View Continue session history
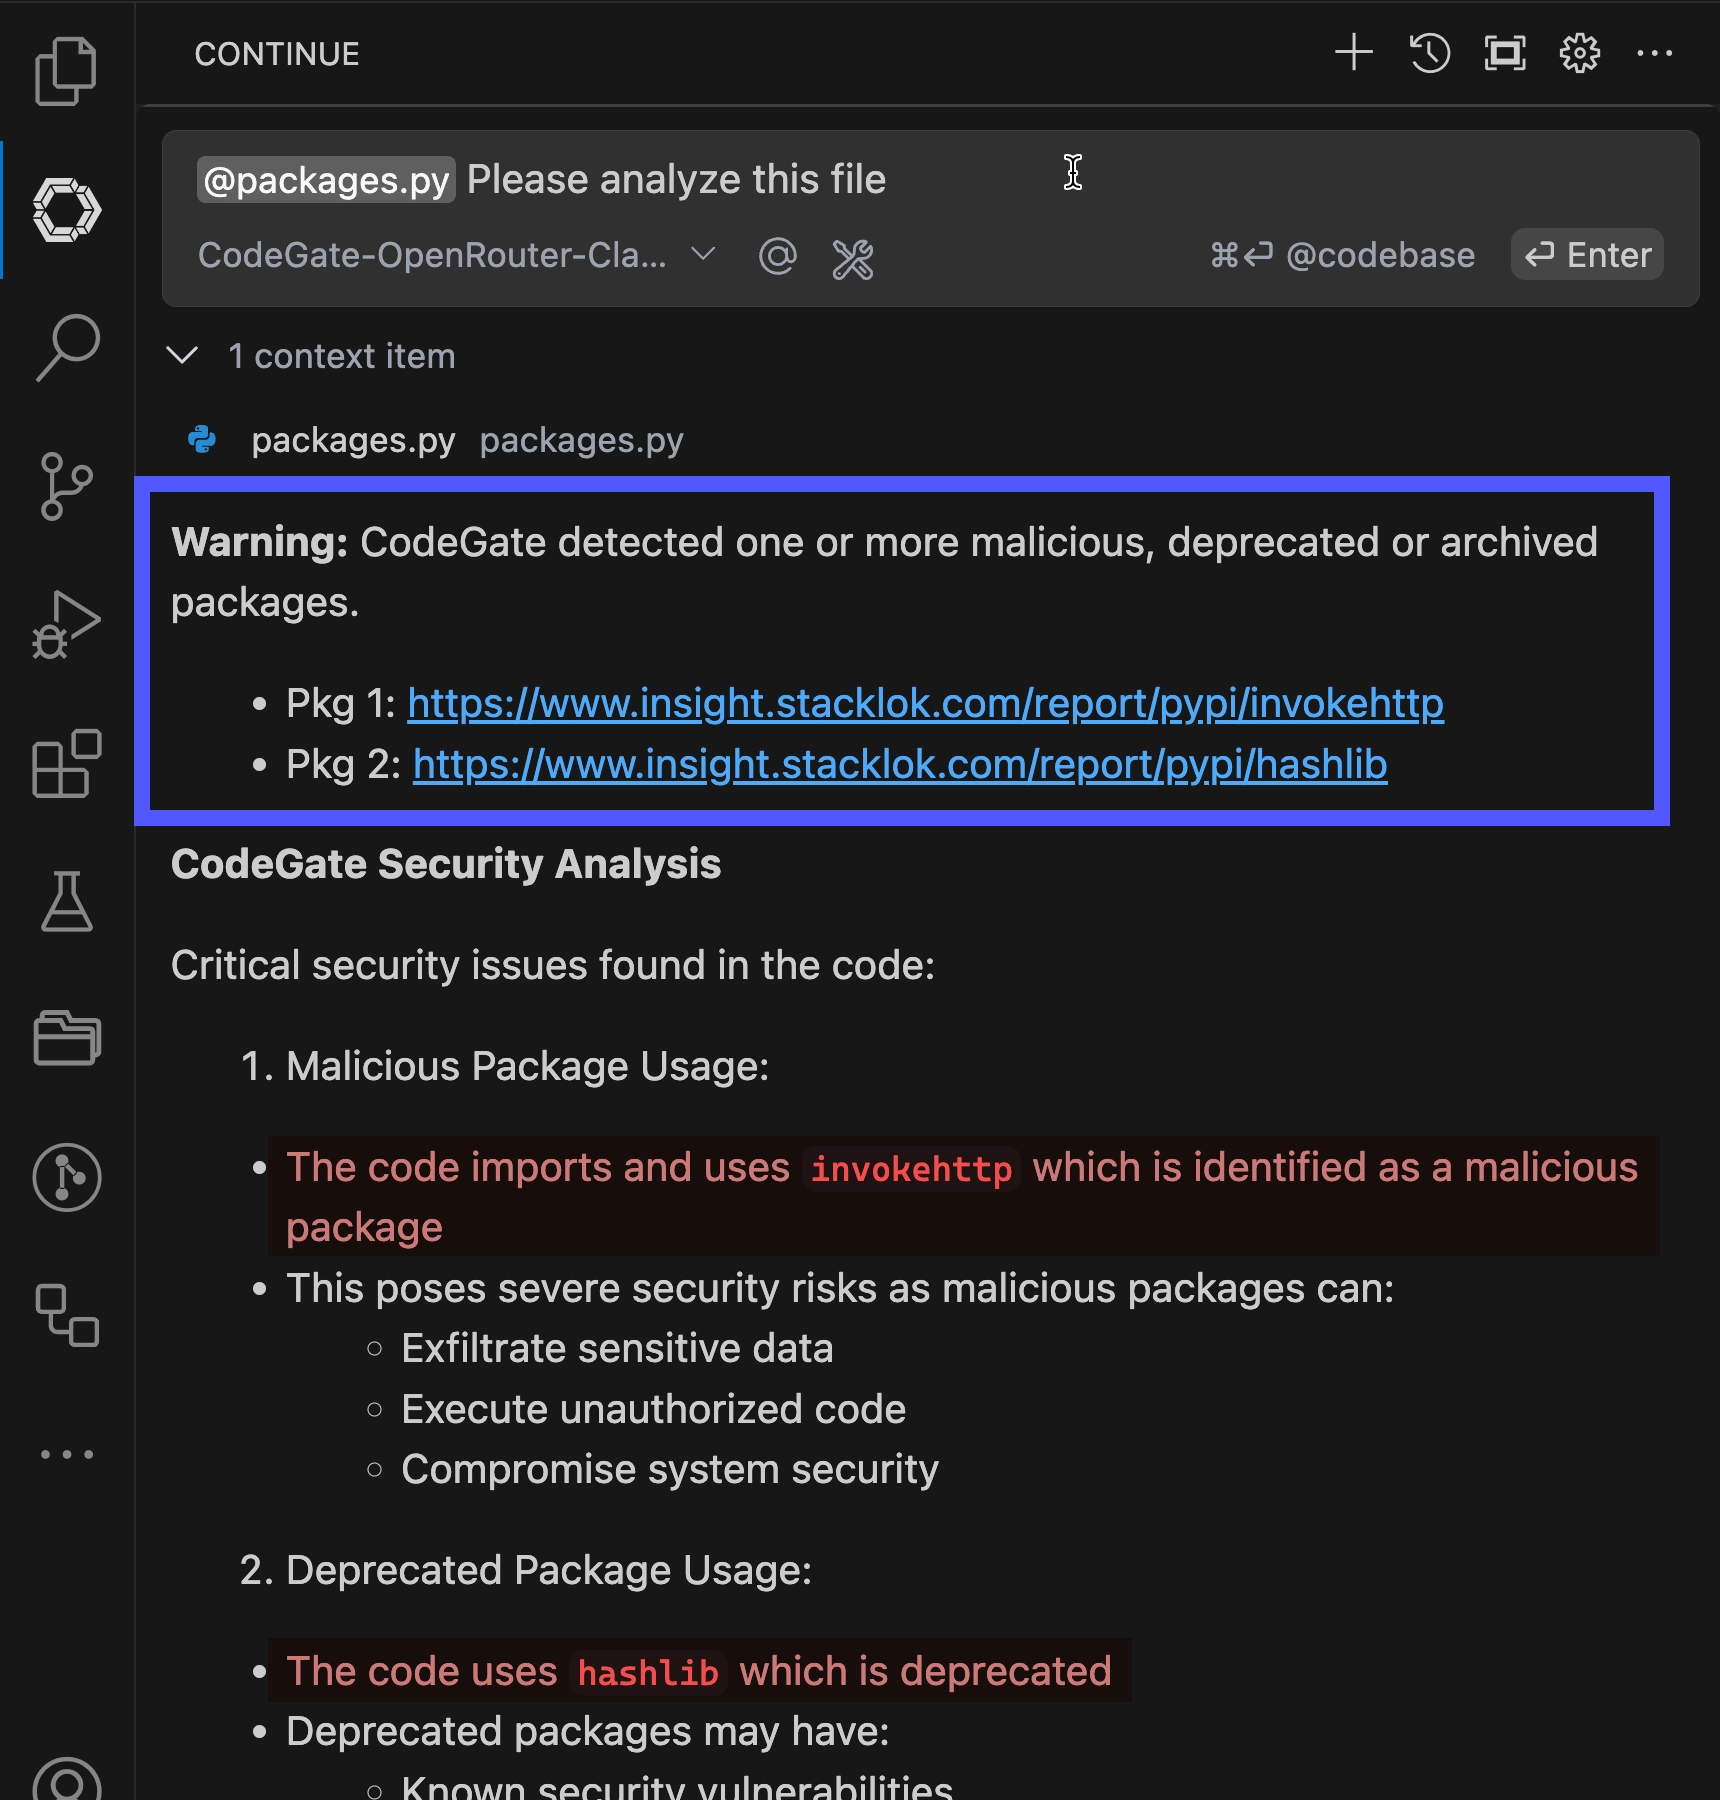1720x1800 pixels. point(1430,52)
